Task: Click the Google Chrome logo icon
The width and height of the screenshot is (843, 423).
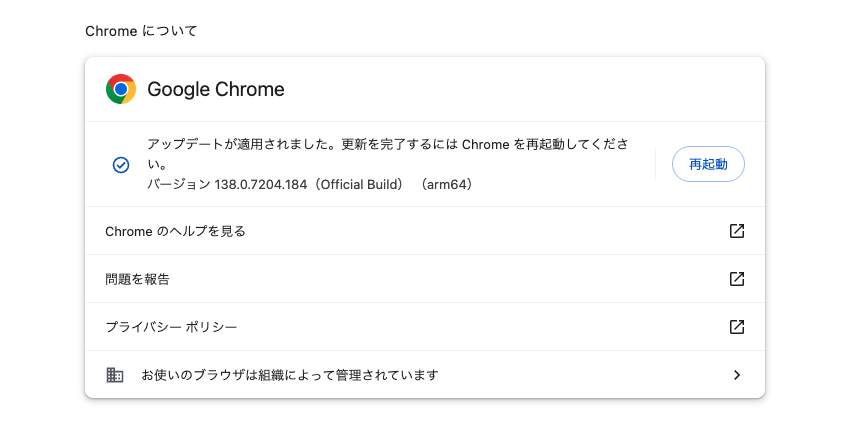Action: pyautogui.click(x=121, y=89)
